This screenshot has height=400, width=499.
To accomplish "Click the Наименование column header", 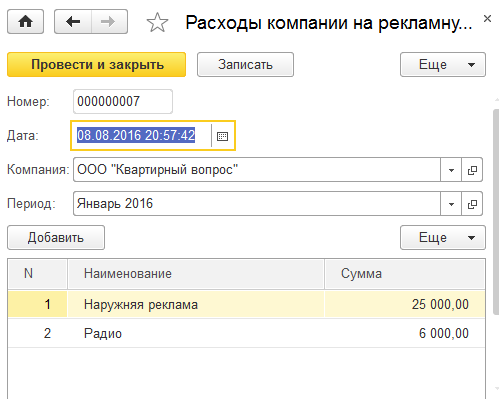I will 196,274.
